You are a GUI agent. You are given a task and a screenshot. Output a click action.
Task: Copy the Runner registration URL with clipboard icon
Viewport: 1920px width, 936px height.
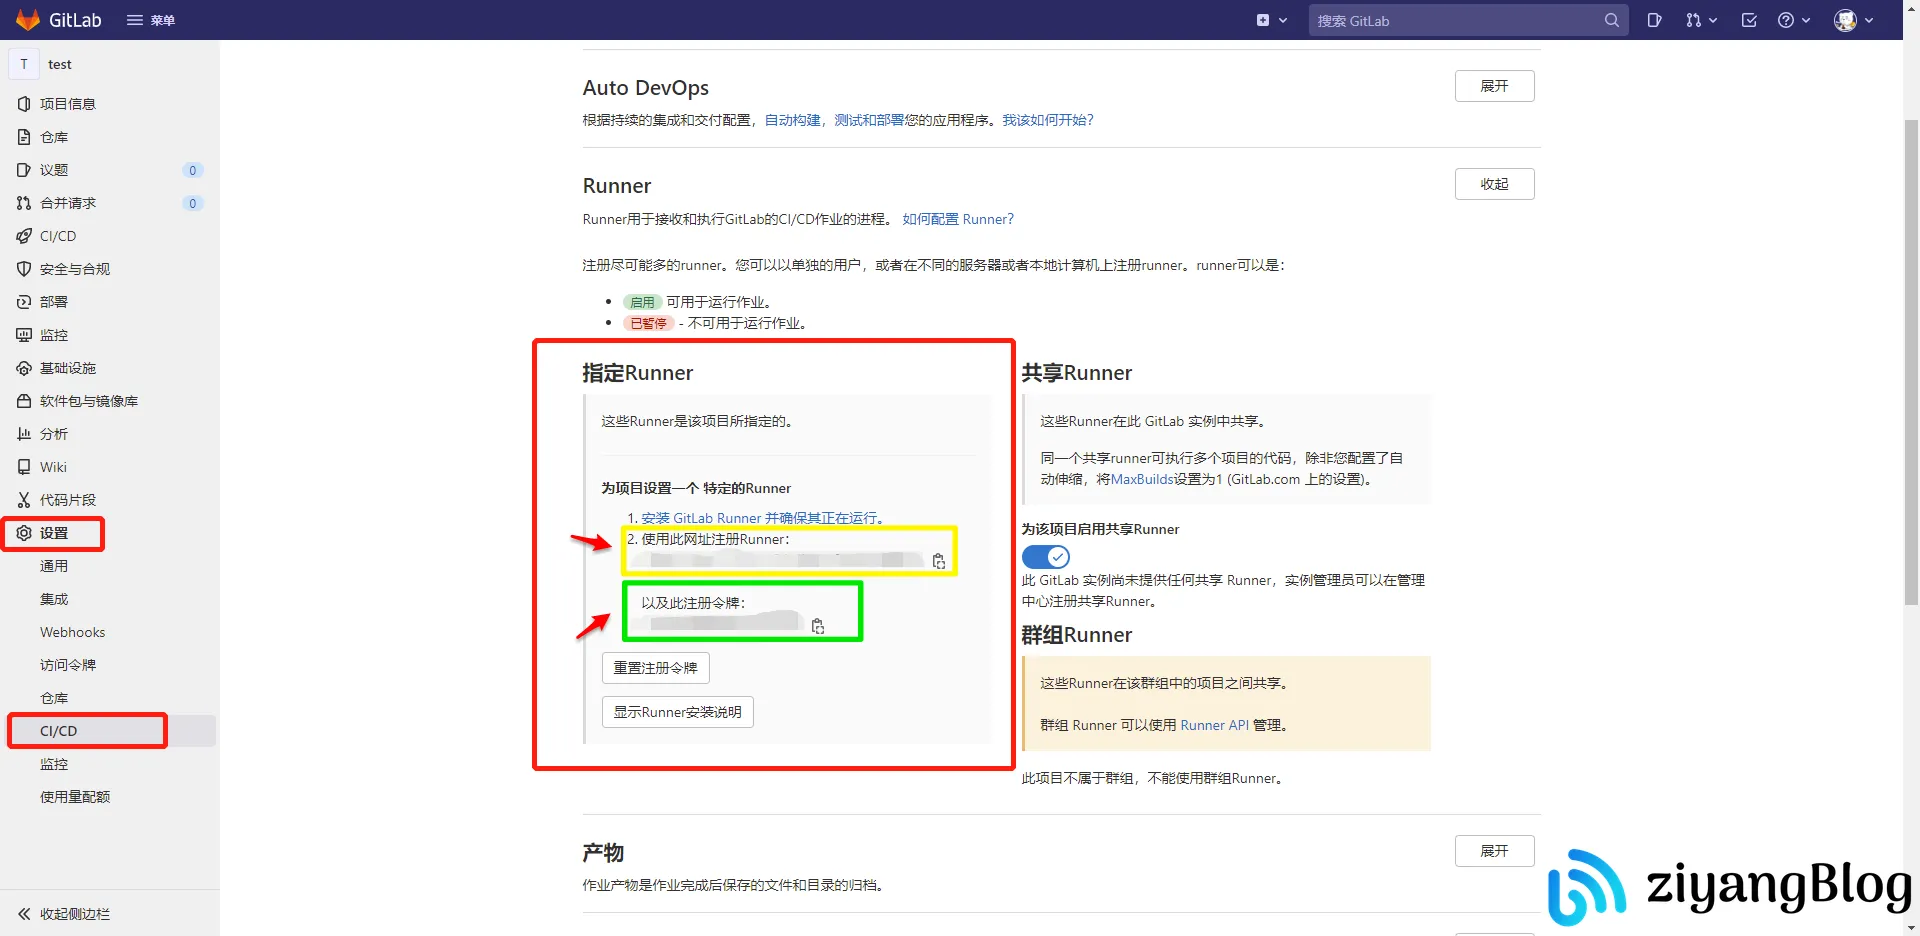tap(938, 561)
